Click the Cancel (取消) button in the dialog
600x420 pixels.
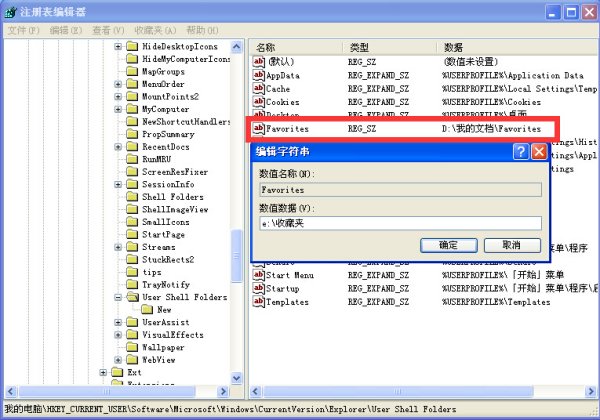coord(512,245)
